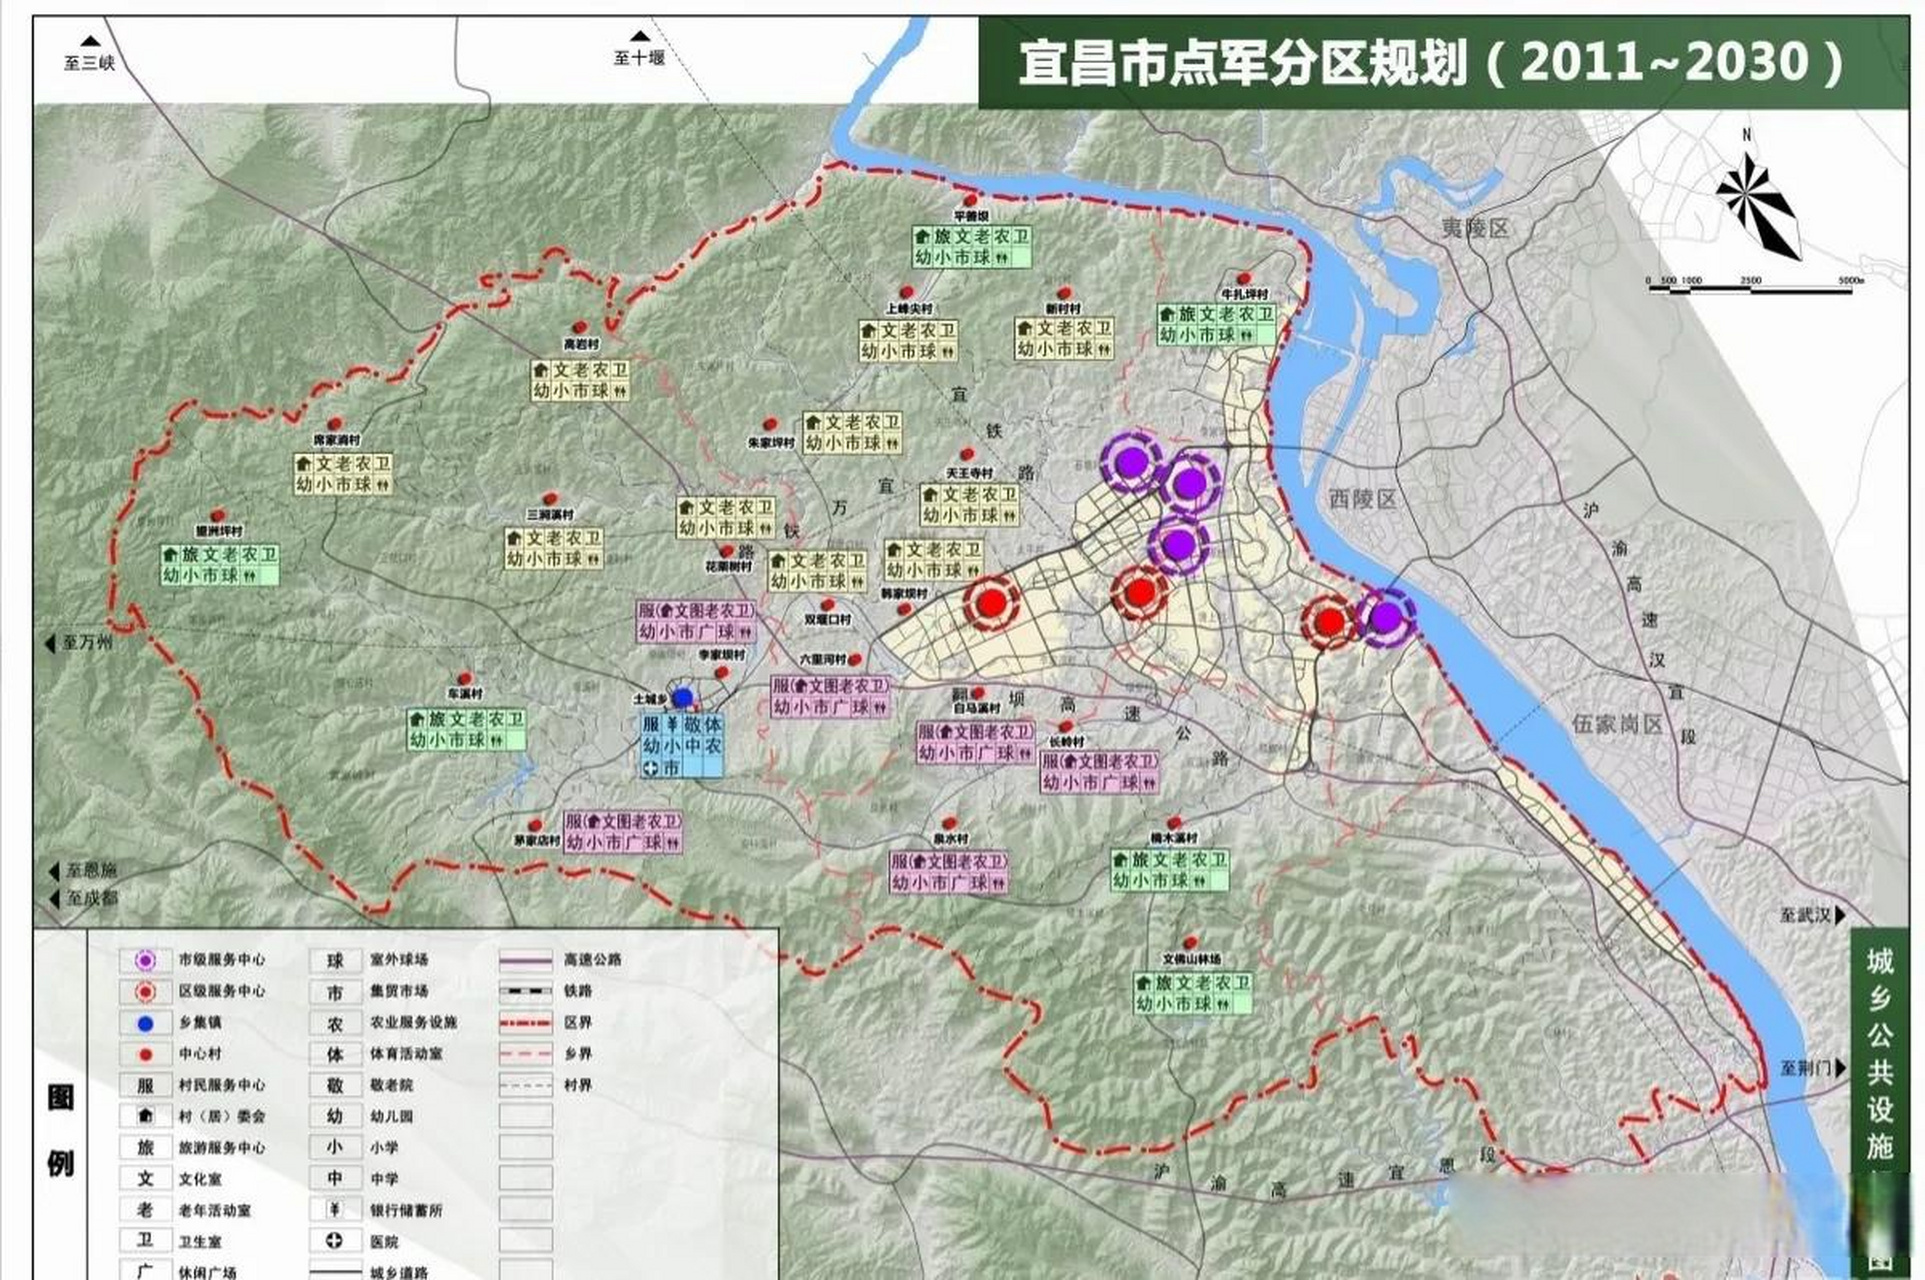Click the 至三峡 arrow at top left
Viewport: 1925px width, 1280px height.
(x=88, y=45)
